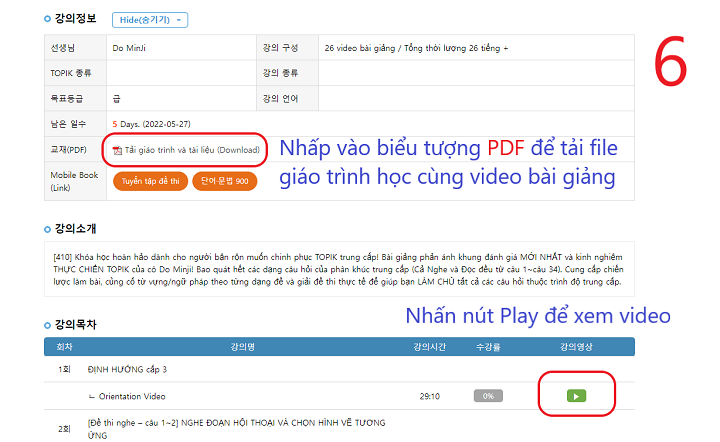The width and height of the screenshot is (720, 442).
Task: Click the PDF icon to download materials
Action: pos(117,150)
